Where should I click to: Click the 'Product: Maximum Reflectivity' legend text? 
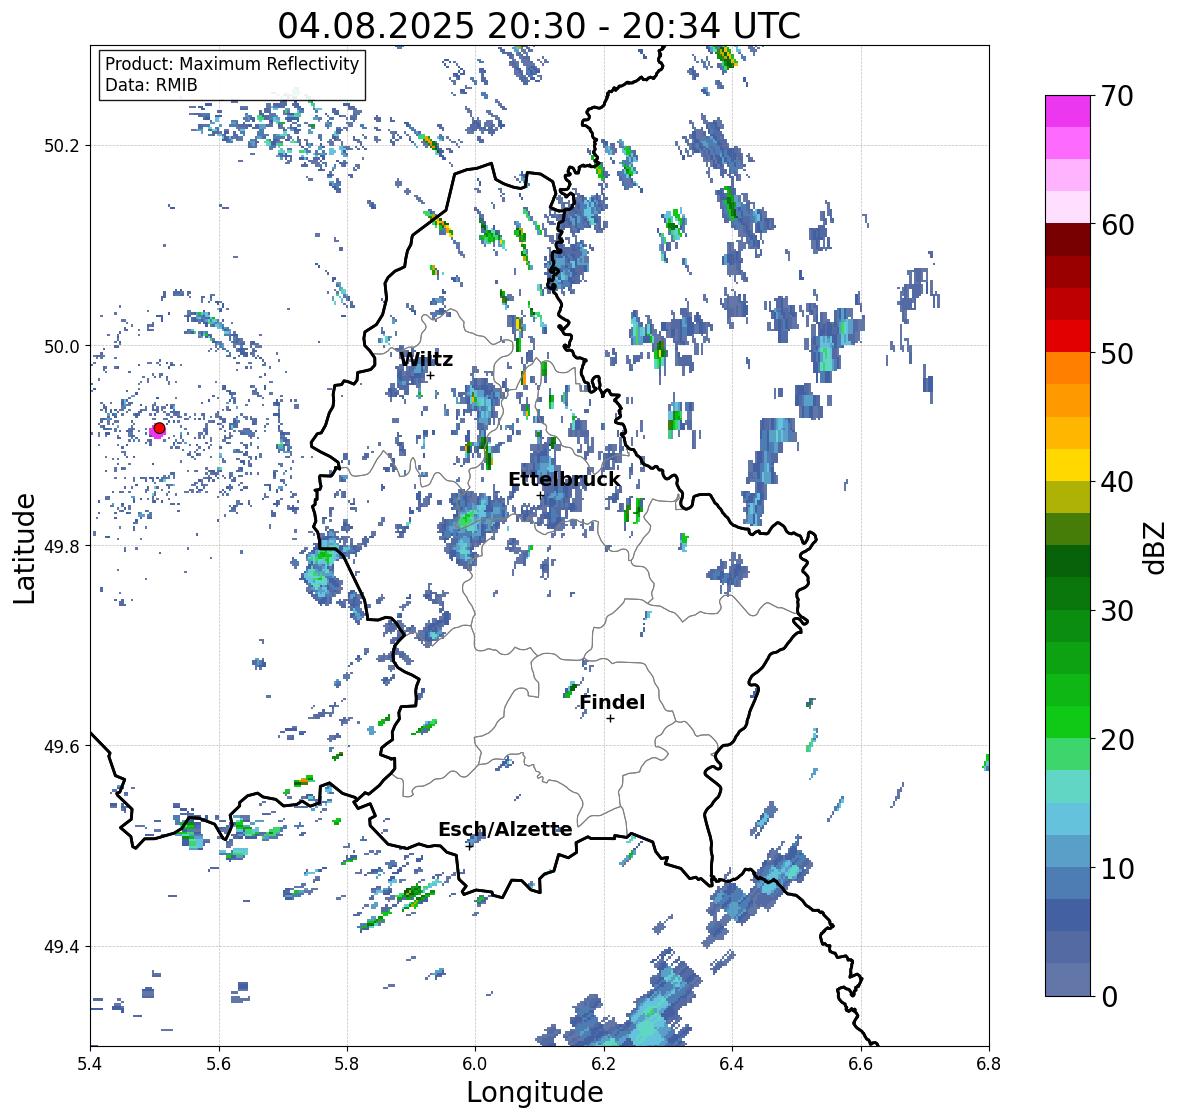232,64
